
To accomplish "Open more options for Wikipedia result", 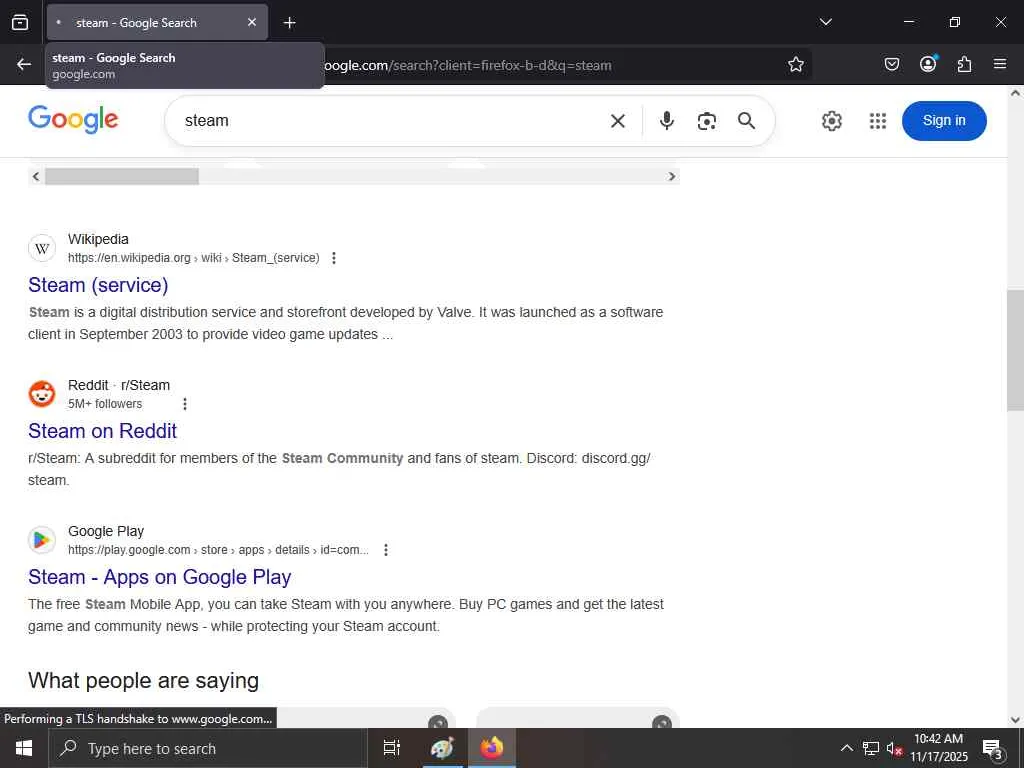I will tap(334, 258).
